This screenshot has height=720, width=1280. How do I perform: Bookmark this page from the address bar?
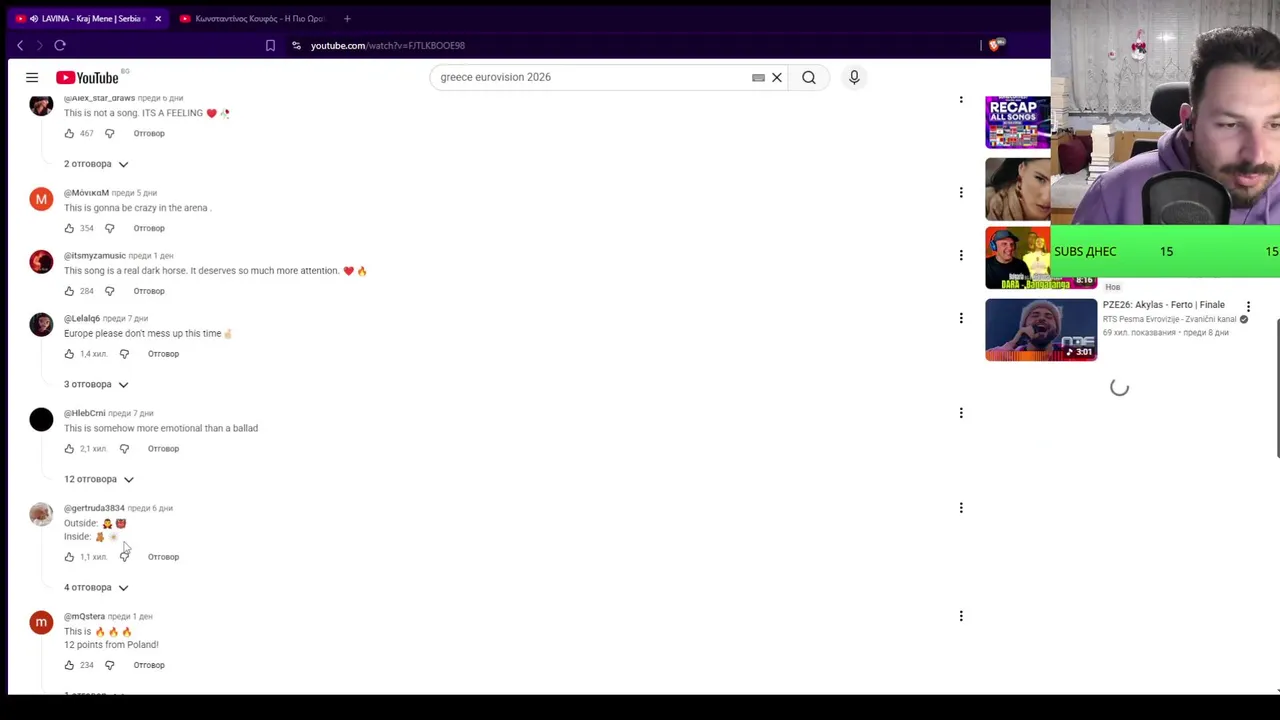[270, 45]
